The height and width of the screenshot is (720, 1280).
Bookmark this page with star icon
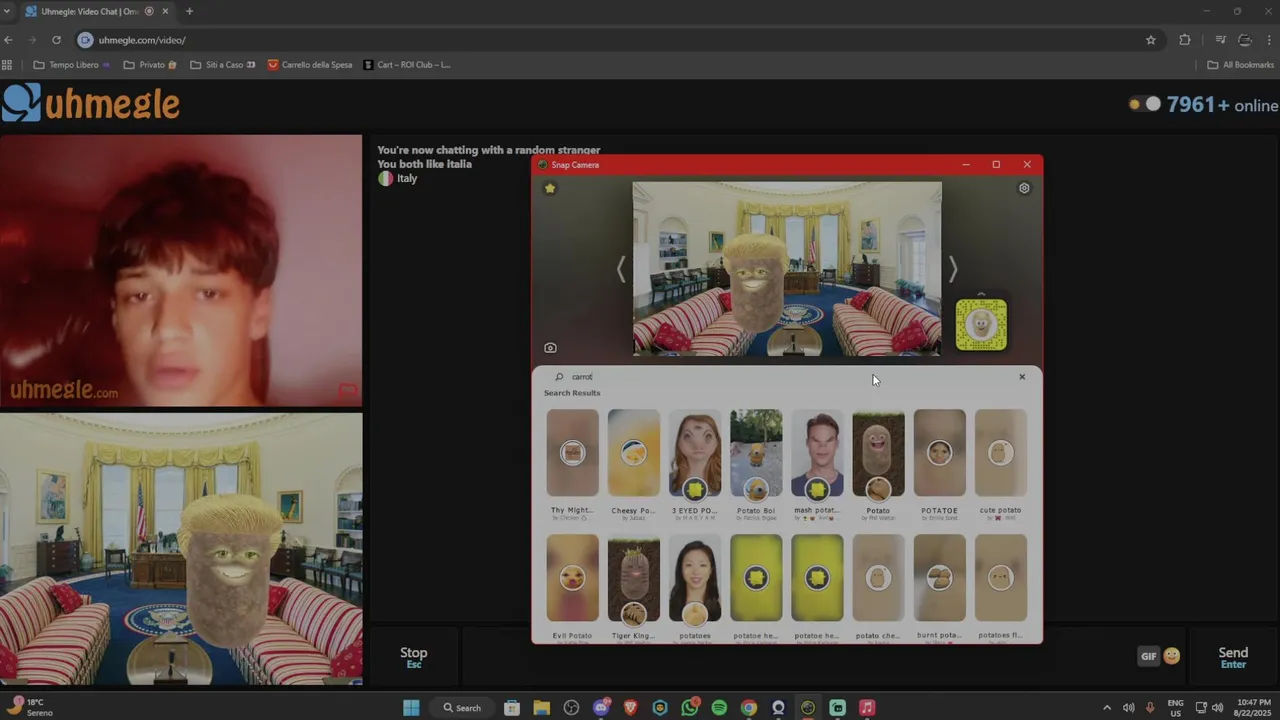coord(1151,40)
